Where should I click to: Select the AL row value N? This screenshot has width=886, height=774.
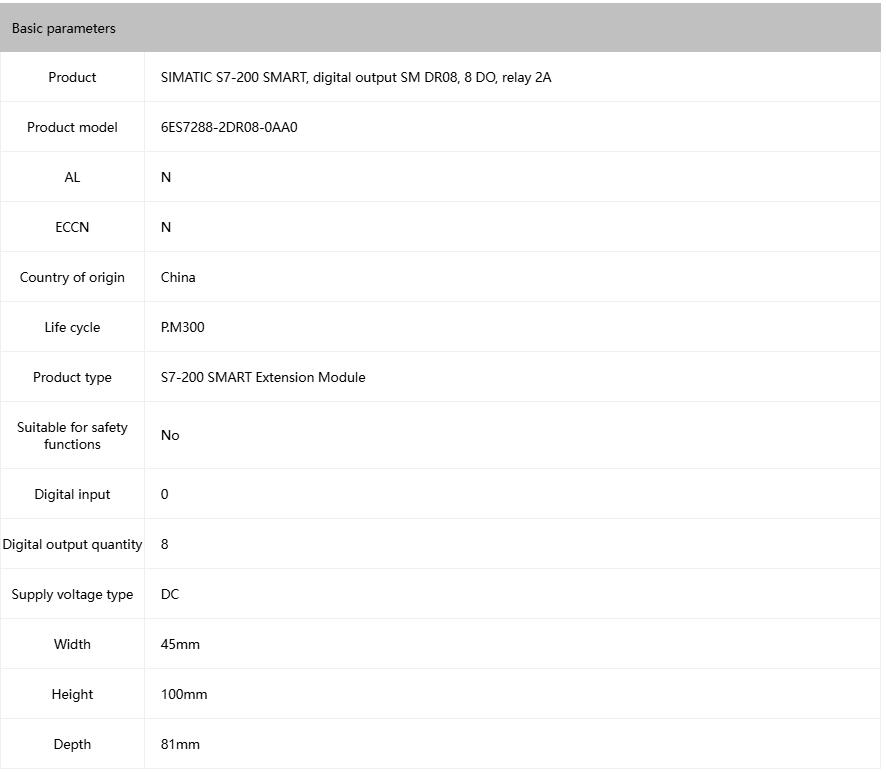click(166, 177)
